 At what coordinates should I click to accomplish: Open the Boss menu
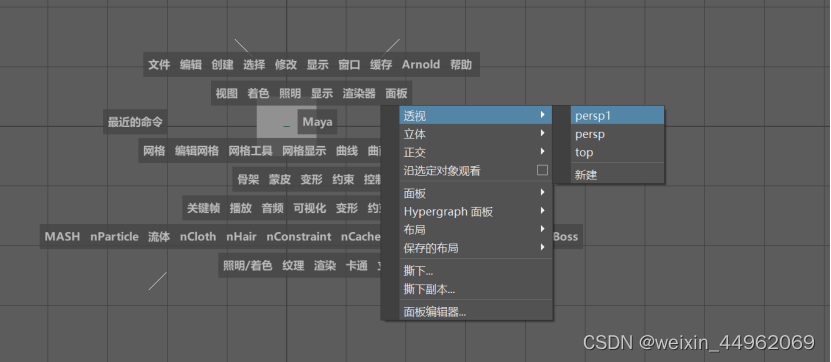tap(565, 237)
